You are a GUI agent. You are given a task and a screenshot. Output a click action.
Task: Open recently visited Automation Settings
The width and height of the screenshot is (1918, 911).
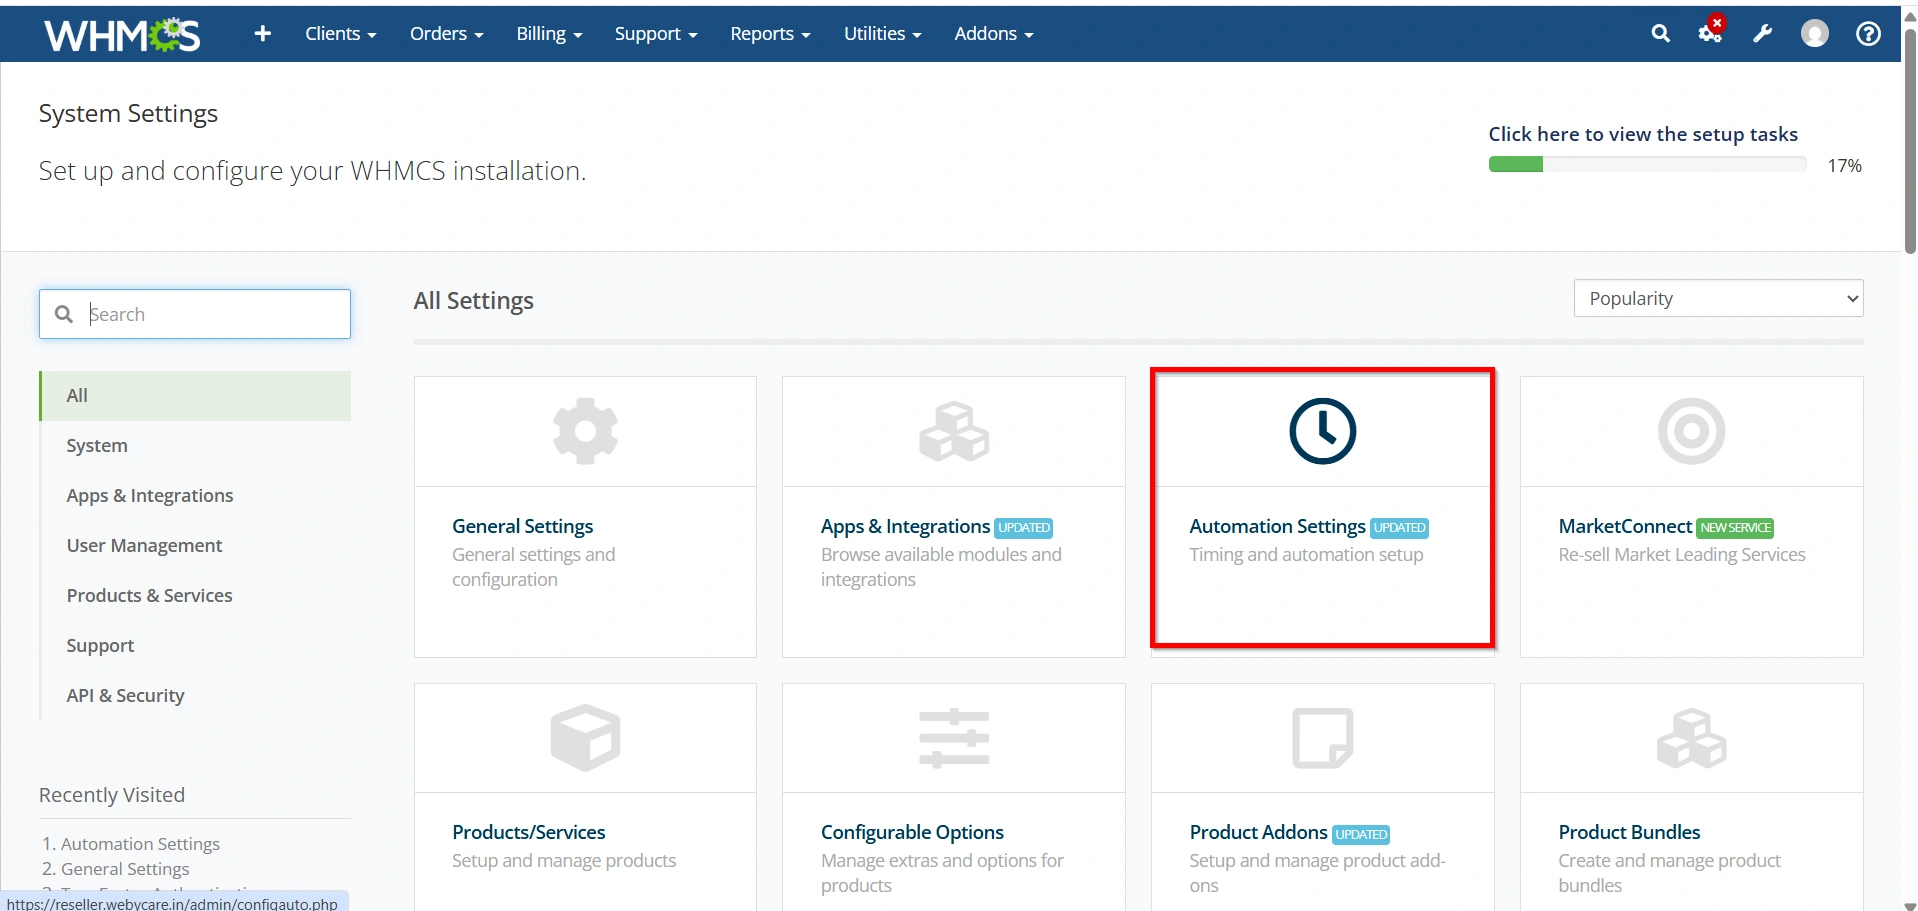140,844
